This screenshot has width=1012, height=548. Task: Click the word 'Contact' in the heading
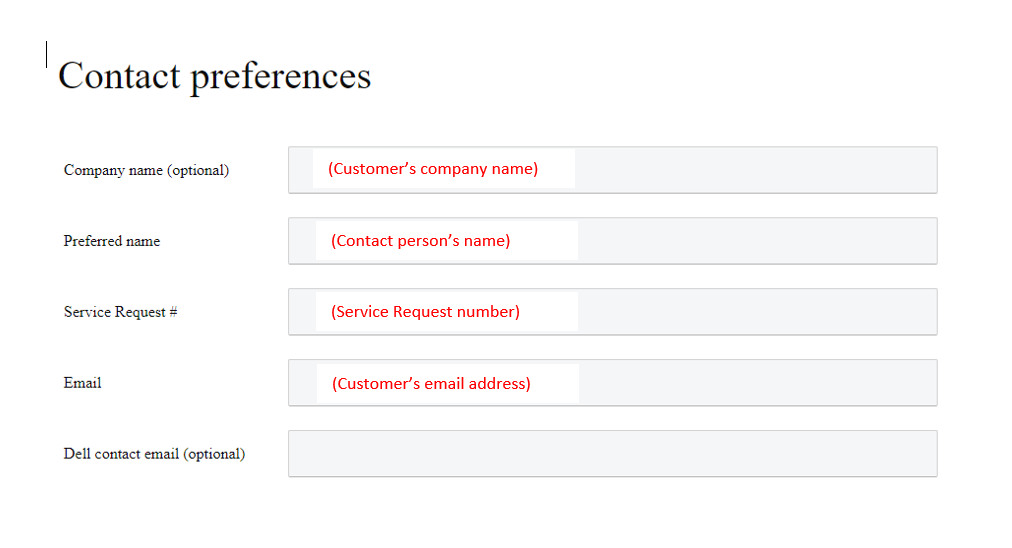tap(120, 76)
